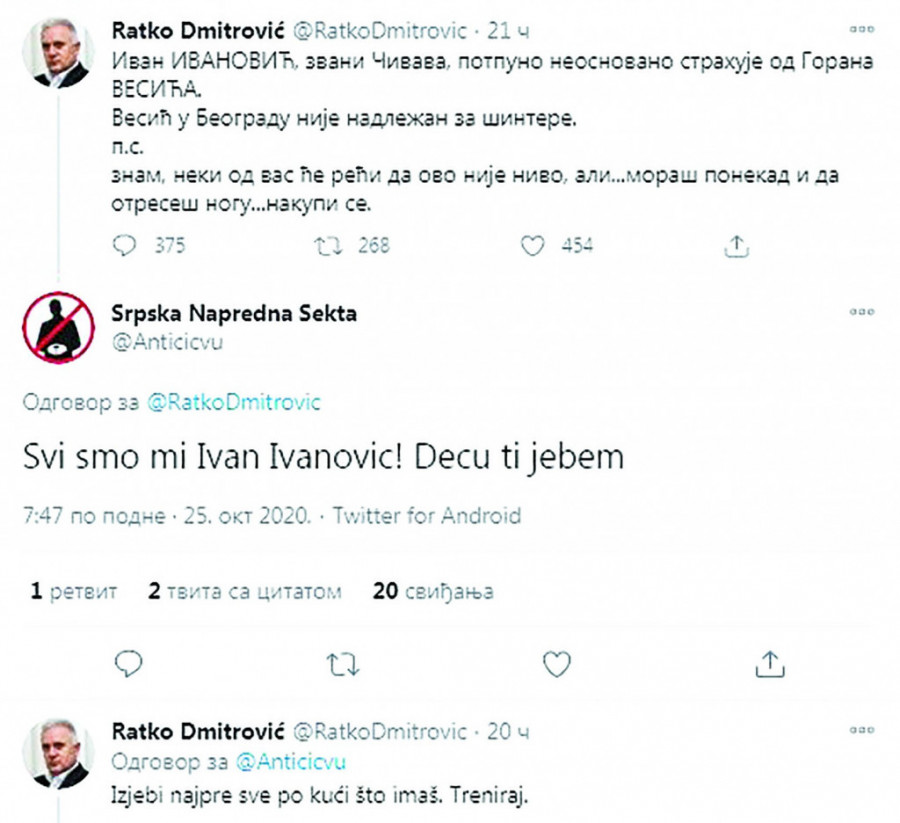
Task: Like the Srpska Napredna Sekta tweet
Action: pyautogui.click(x=556, y=661)
